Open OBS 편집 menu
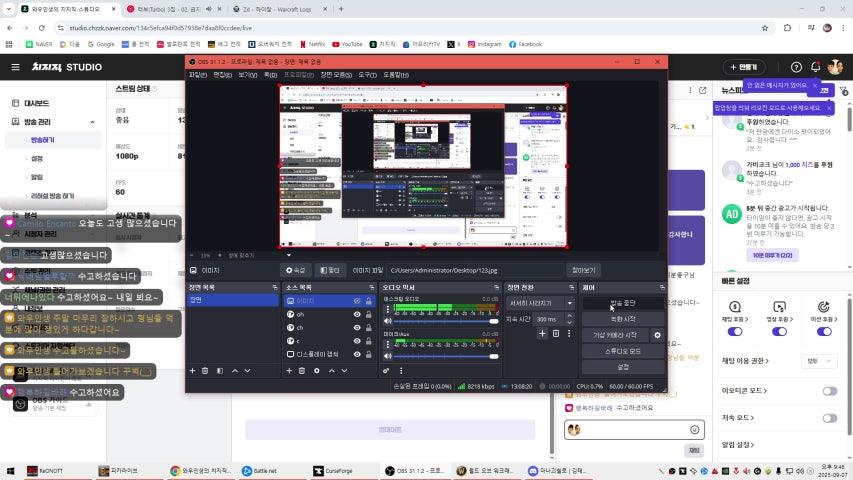The height and width of the screenshot is (480, 853). 222,75
